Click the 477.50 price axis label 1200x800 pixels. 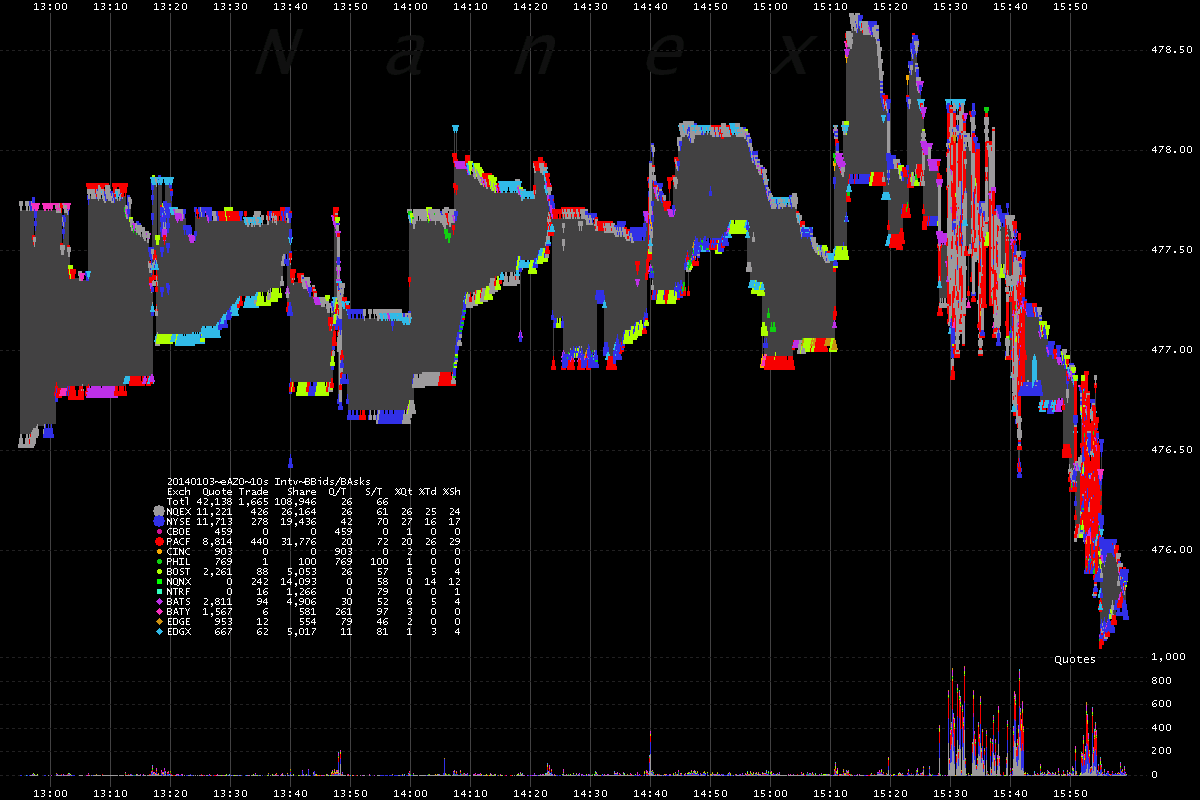coord(1169,249)
